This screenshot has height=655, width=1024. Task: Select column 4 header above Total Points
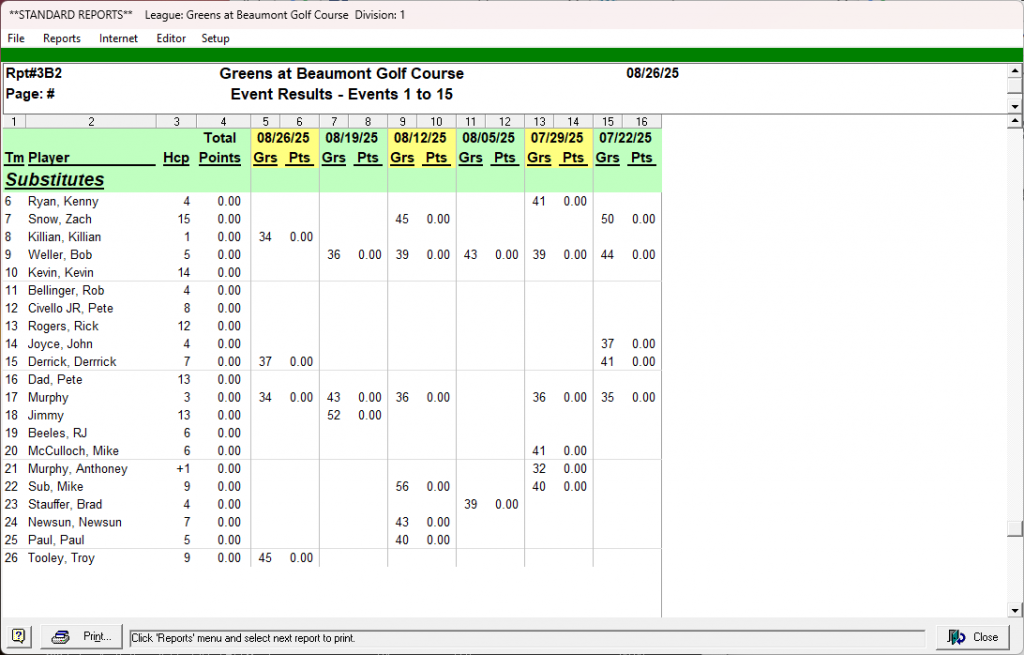(223, 121)
